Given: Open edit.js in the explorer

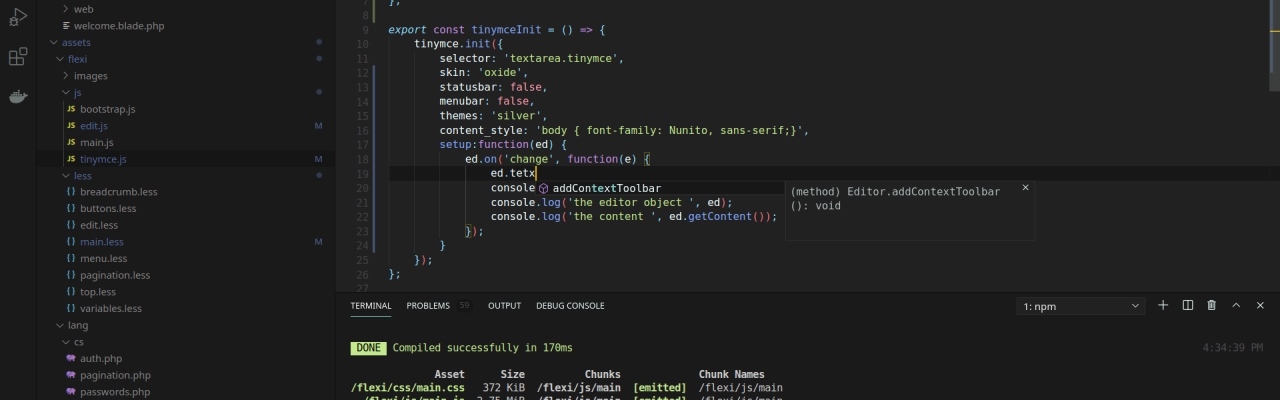Looking at the screenshot, I should (x=94, y=126).
